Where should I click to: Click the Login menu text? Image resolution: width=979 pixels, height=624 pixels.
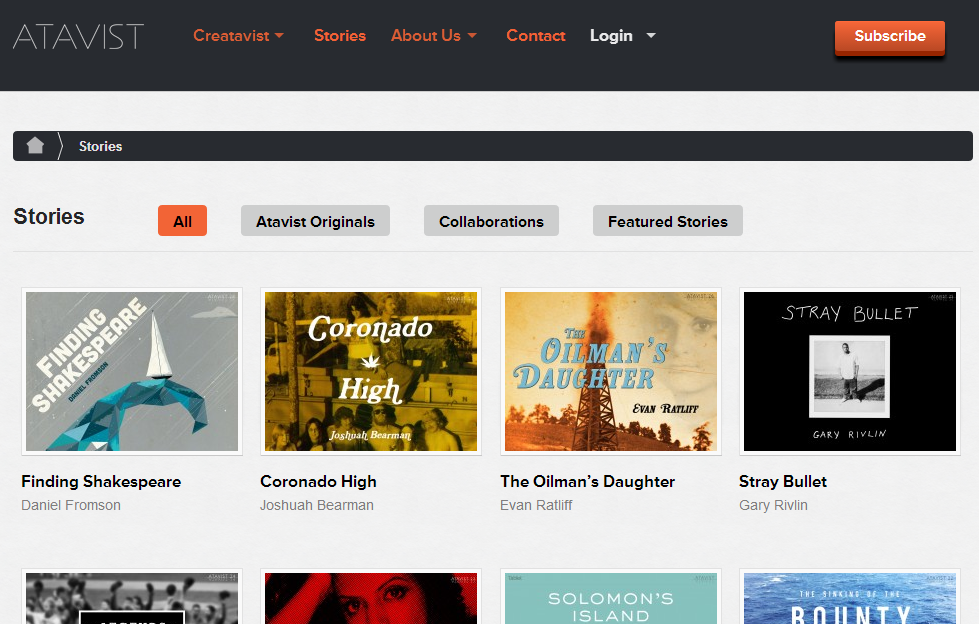click(x=611, y=36)
